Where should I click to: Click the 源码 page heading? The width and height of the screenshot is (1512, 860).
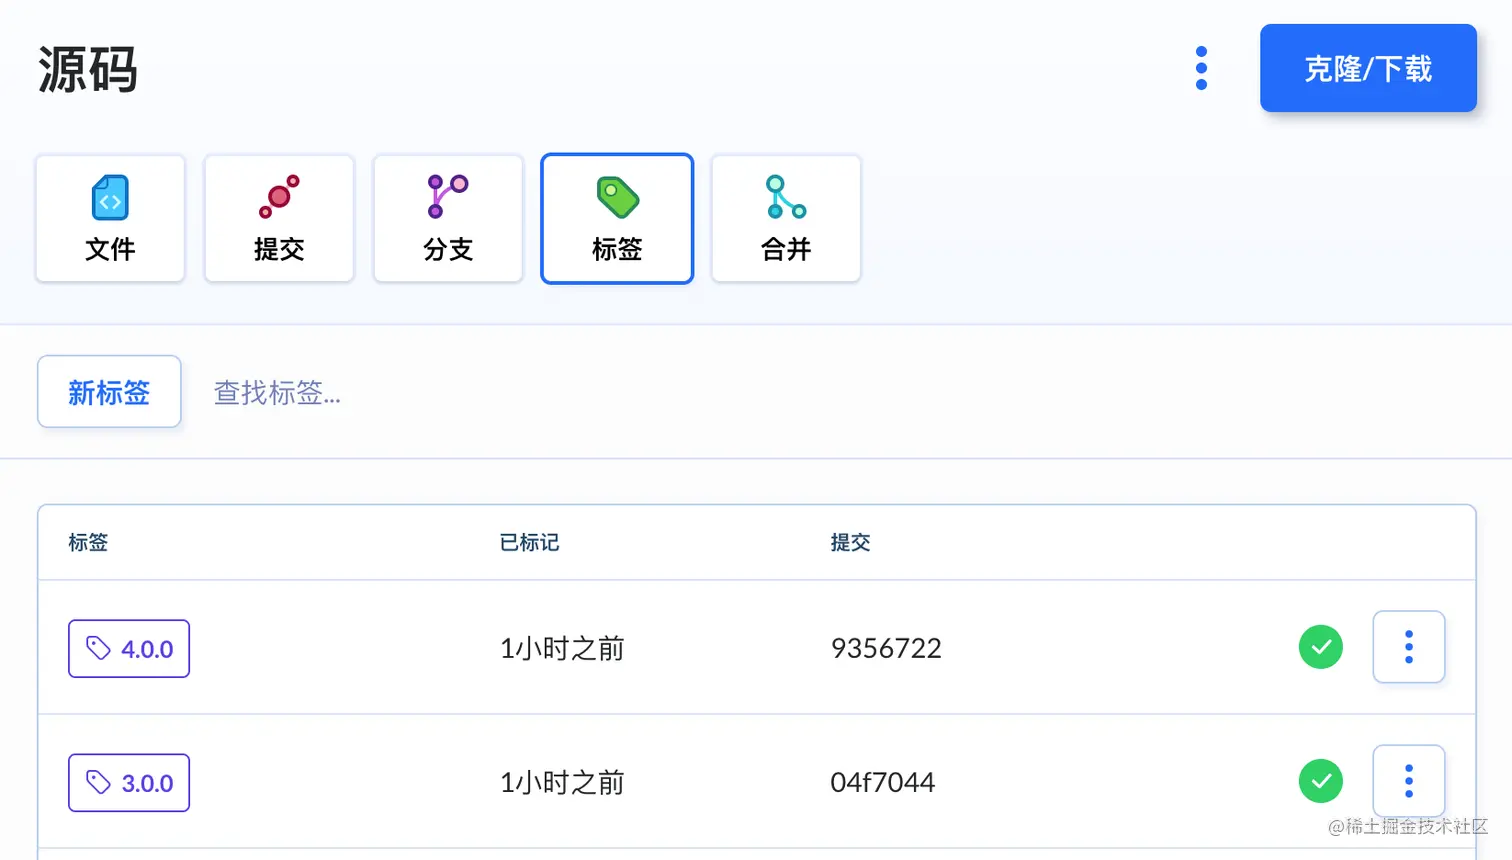[x=88, y=69]
